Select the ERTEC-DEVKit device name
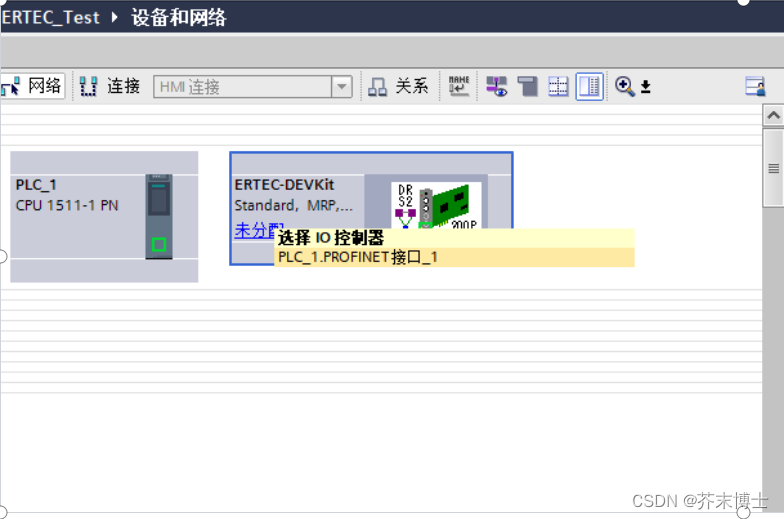 [x=284, y=184]
